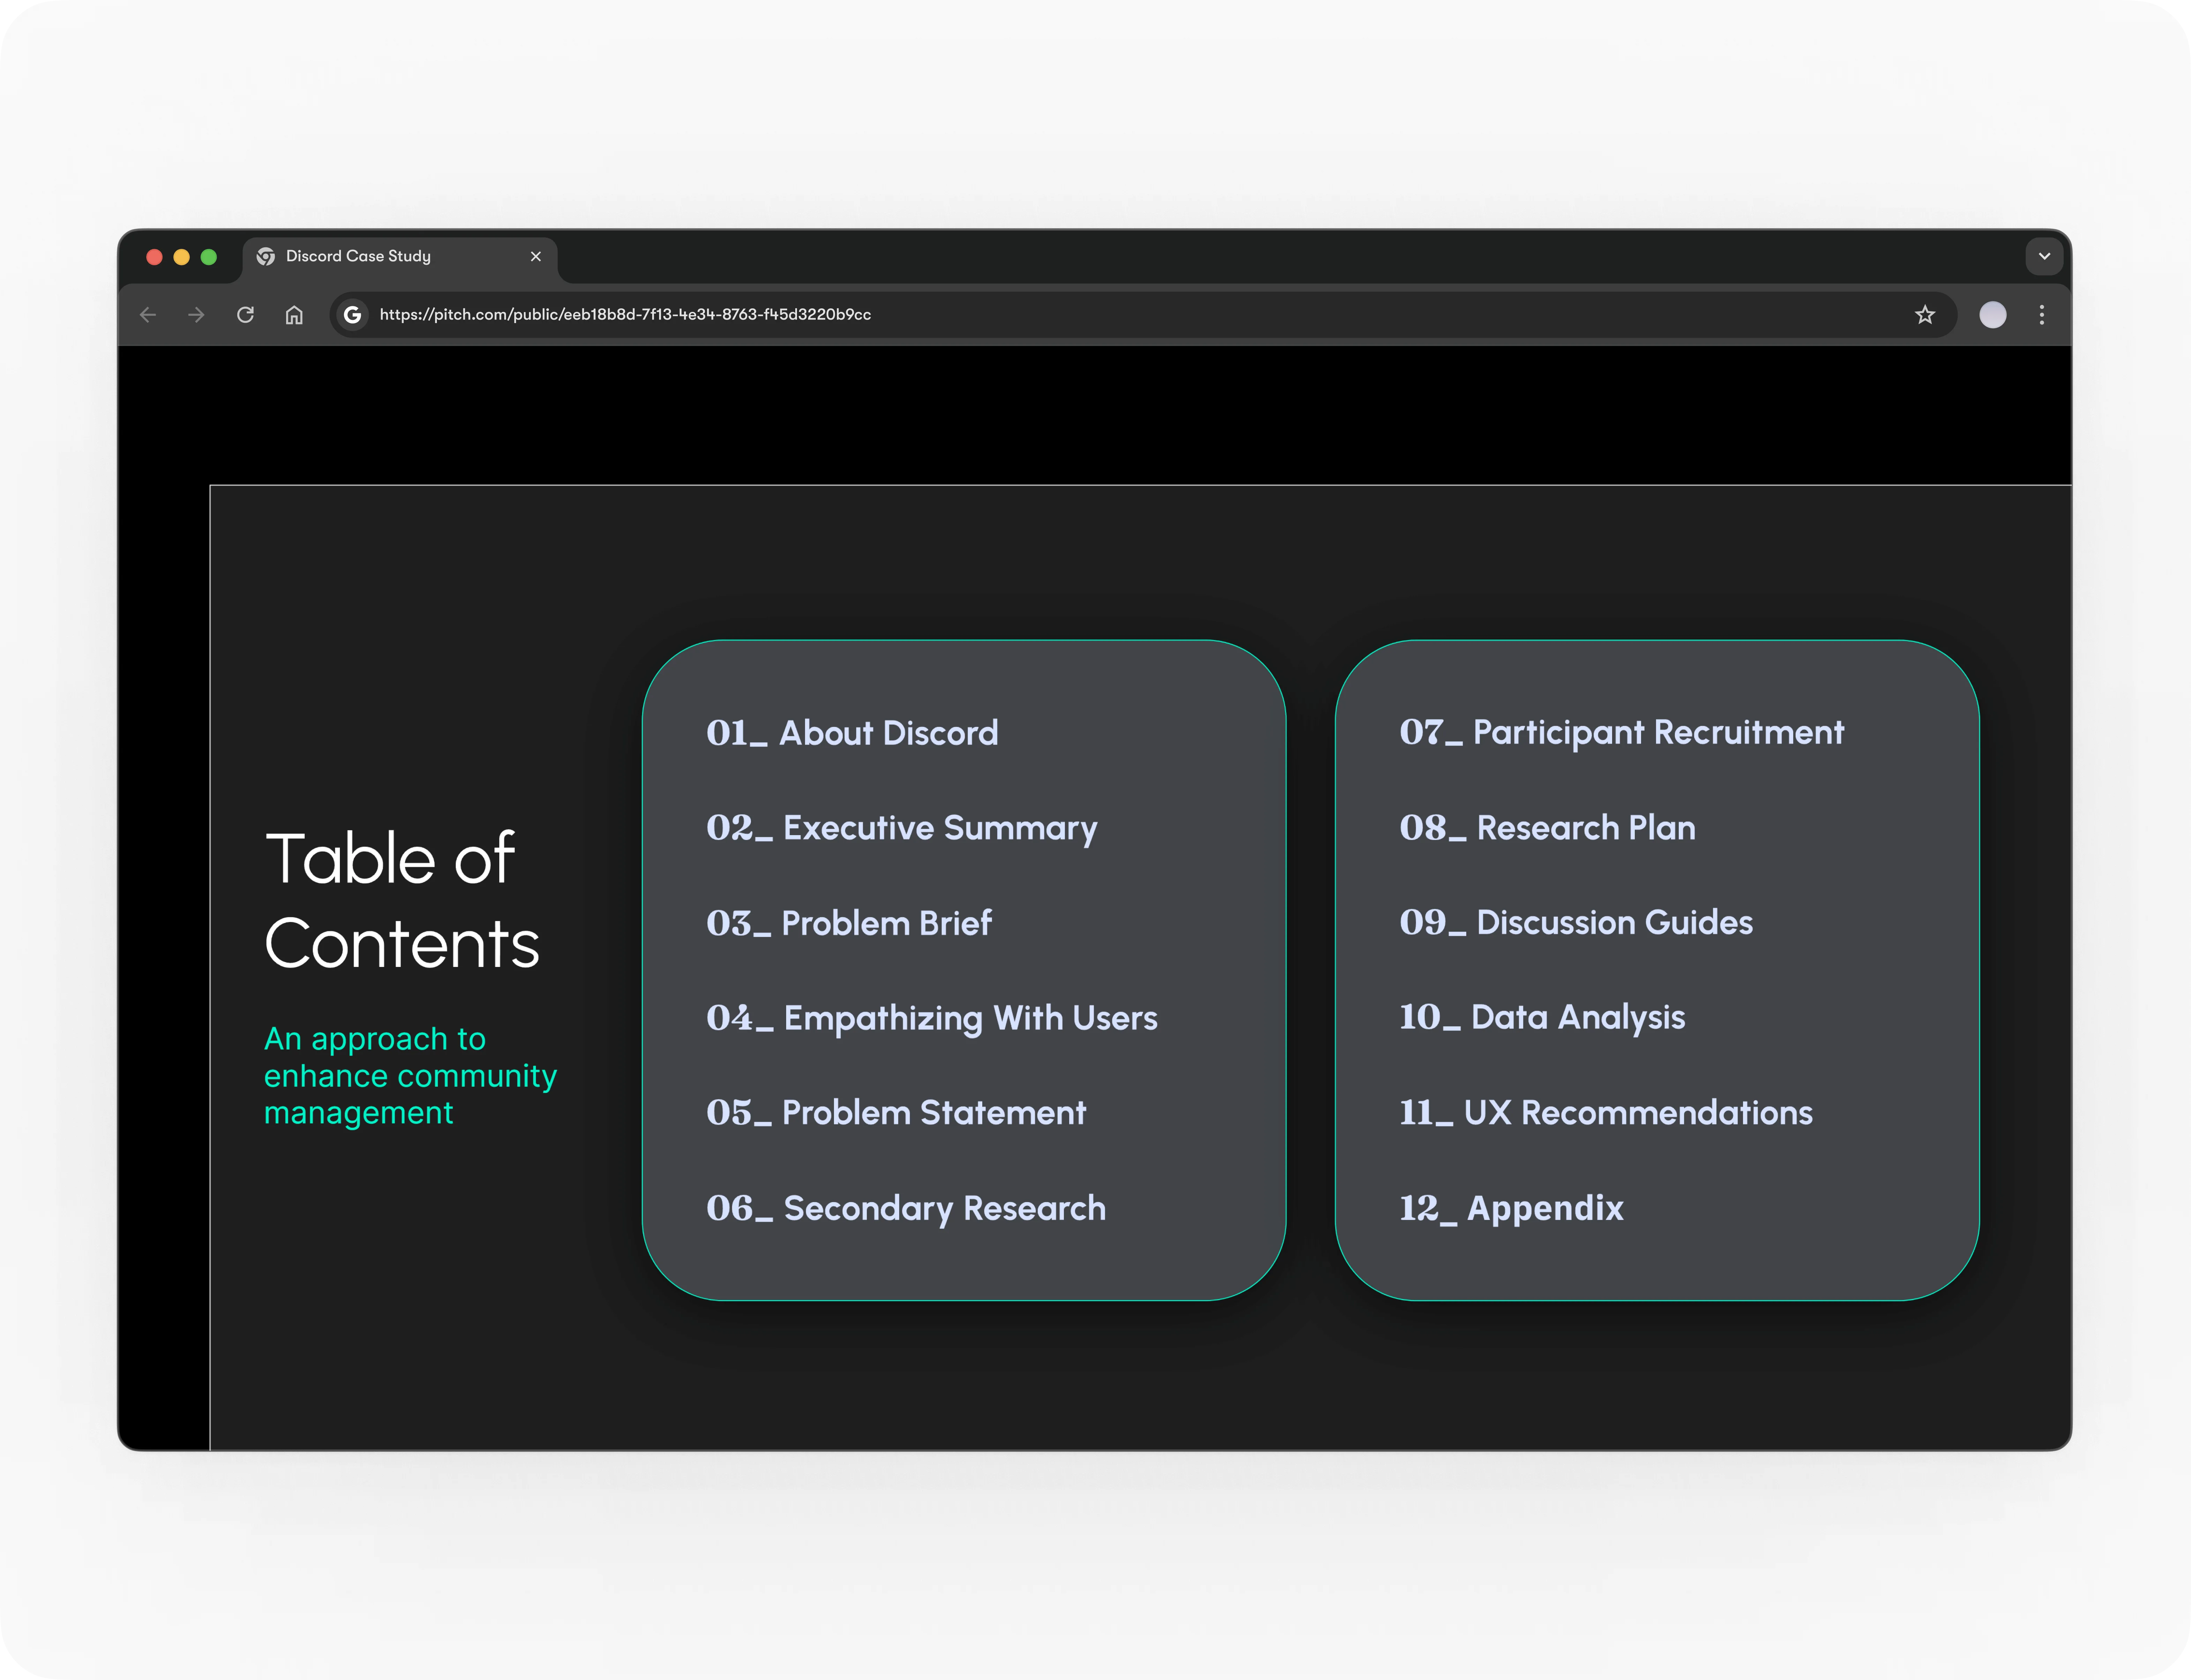Go to 09_ Discussion Guides

click(x=1576, y=922)
